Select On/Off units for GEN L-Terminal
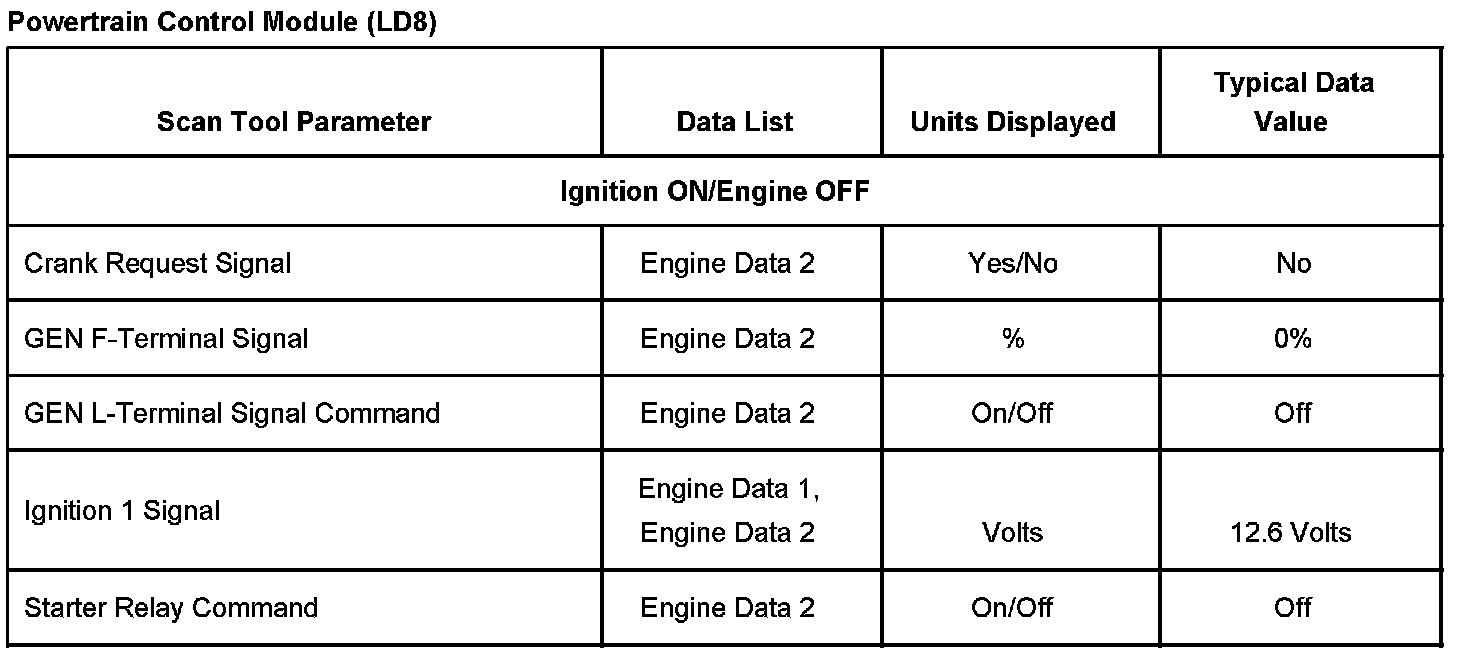This screenshot has width=1472, height=658. pos(1013,413)
